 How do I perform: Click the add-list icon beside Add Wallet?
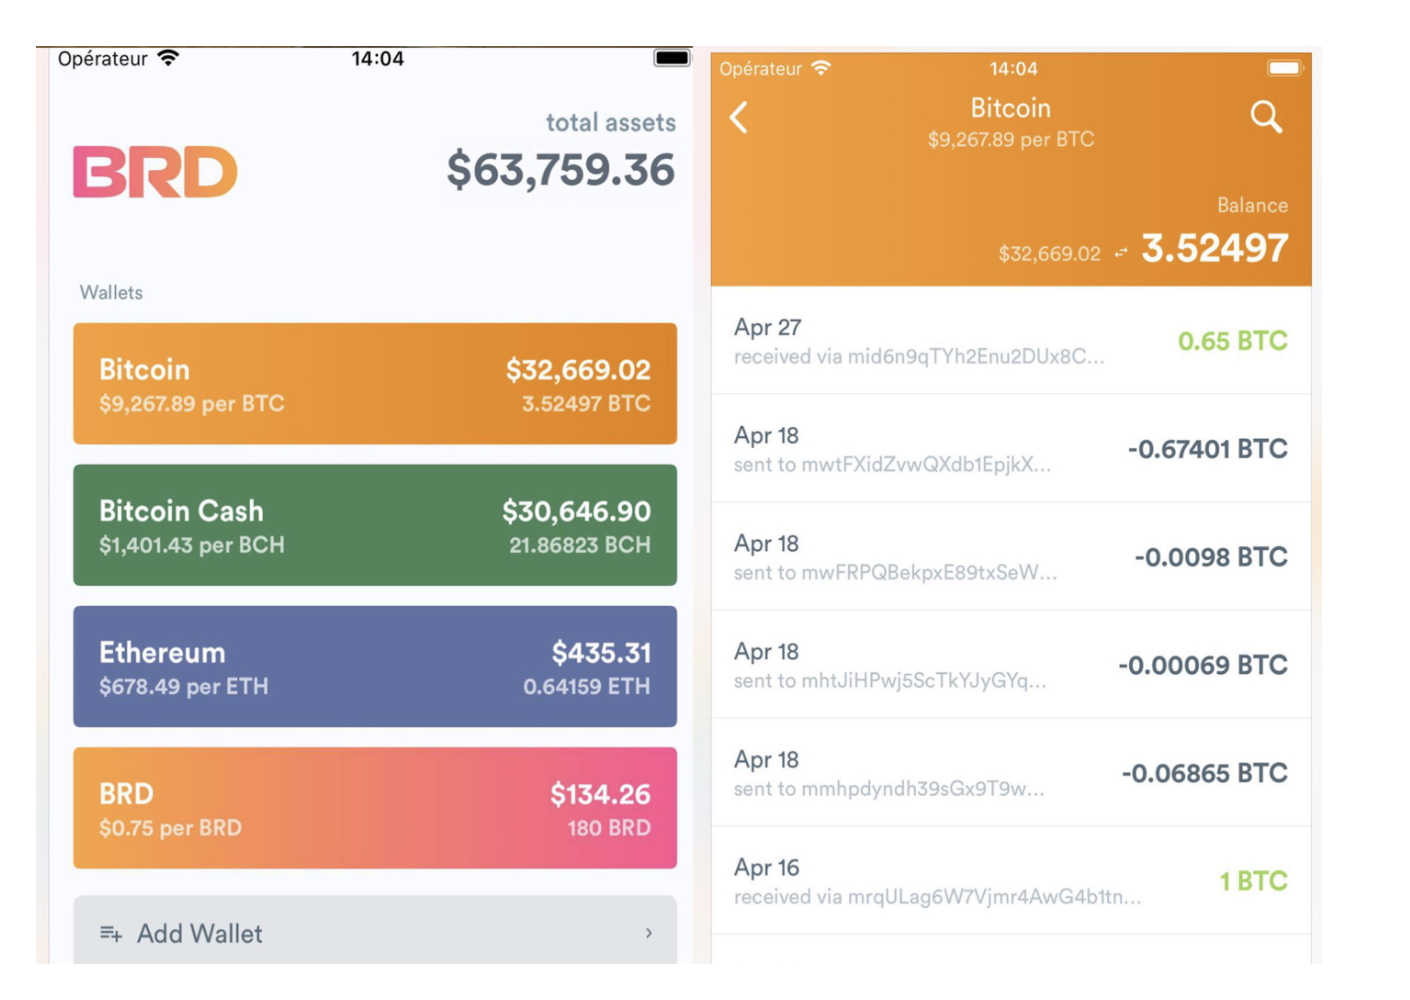click(110, 934)
